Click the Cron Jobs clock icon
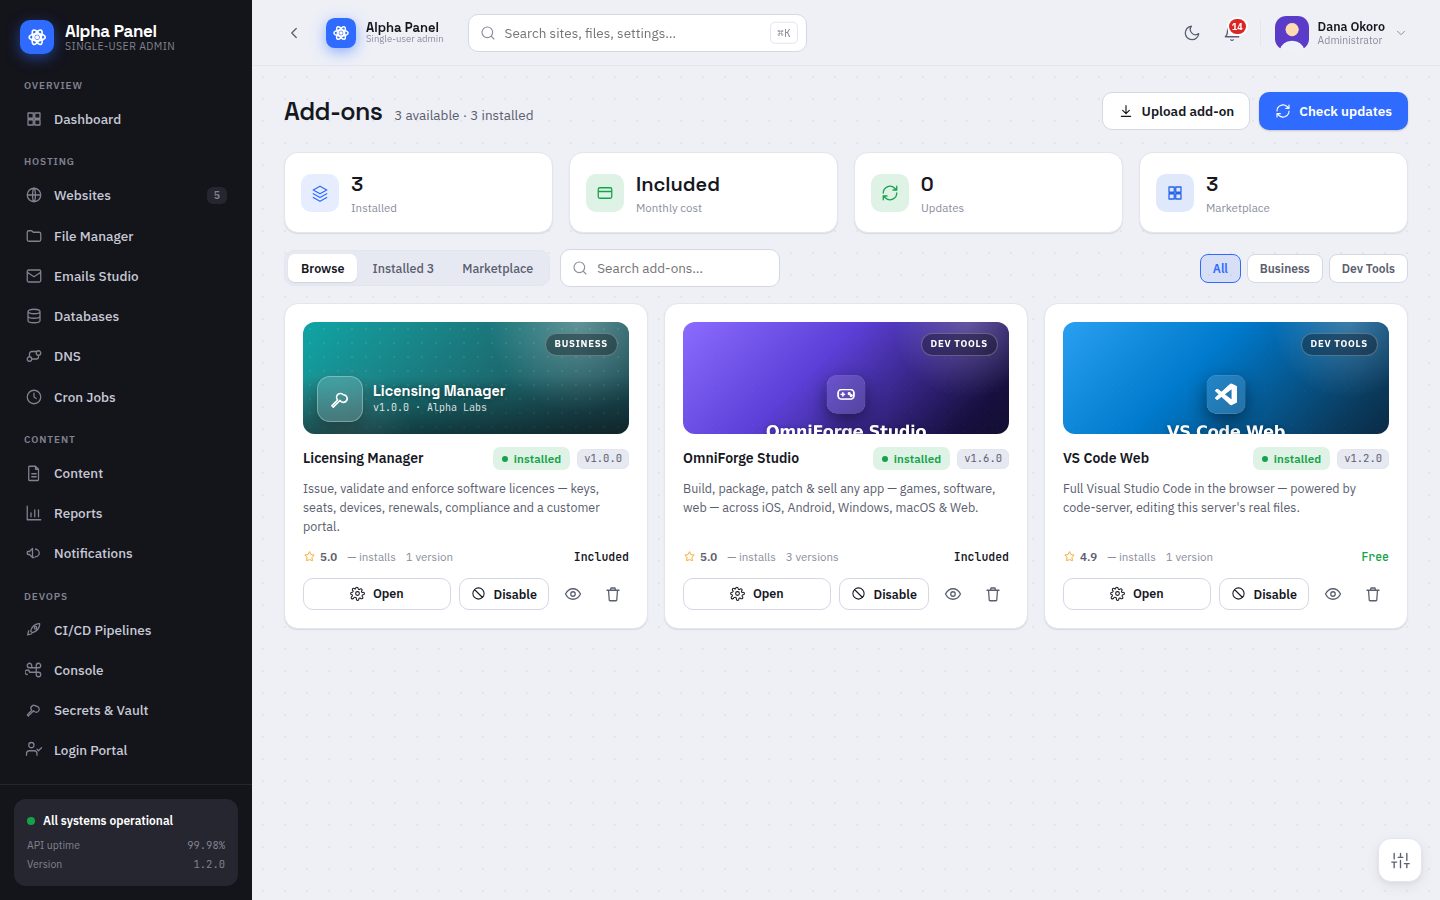Viewport: 1440px width, 900px height. [x=34, y=397]
